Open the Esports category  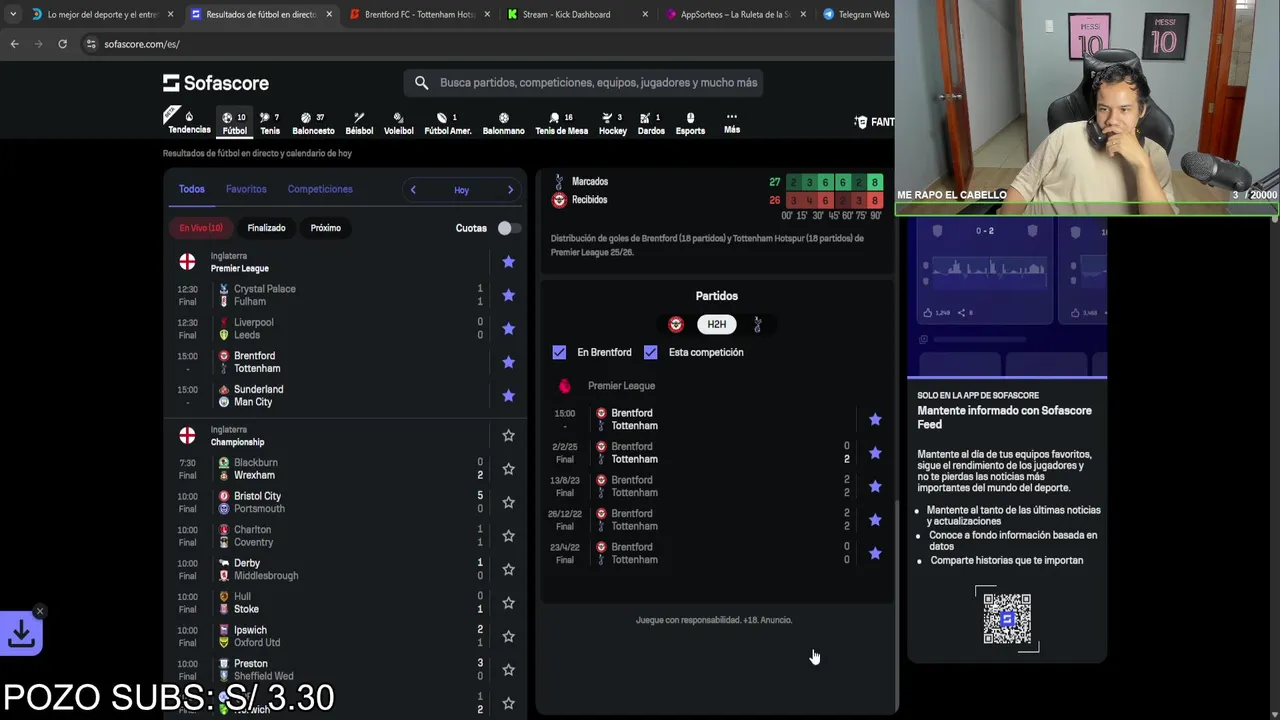[690, 123]
